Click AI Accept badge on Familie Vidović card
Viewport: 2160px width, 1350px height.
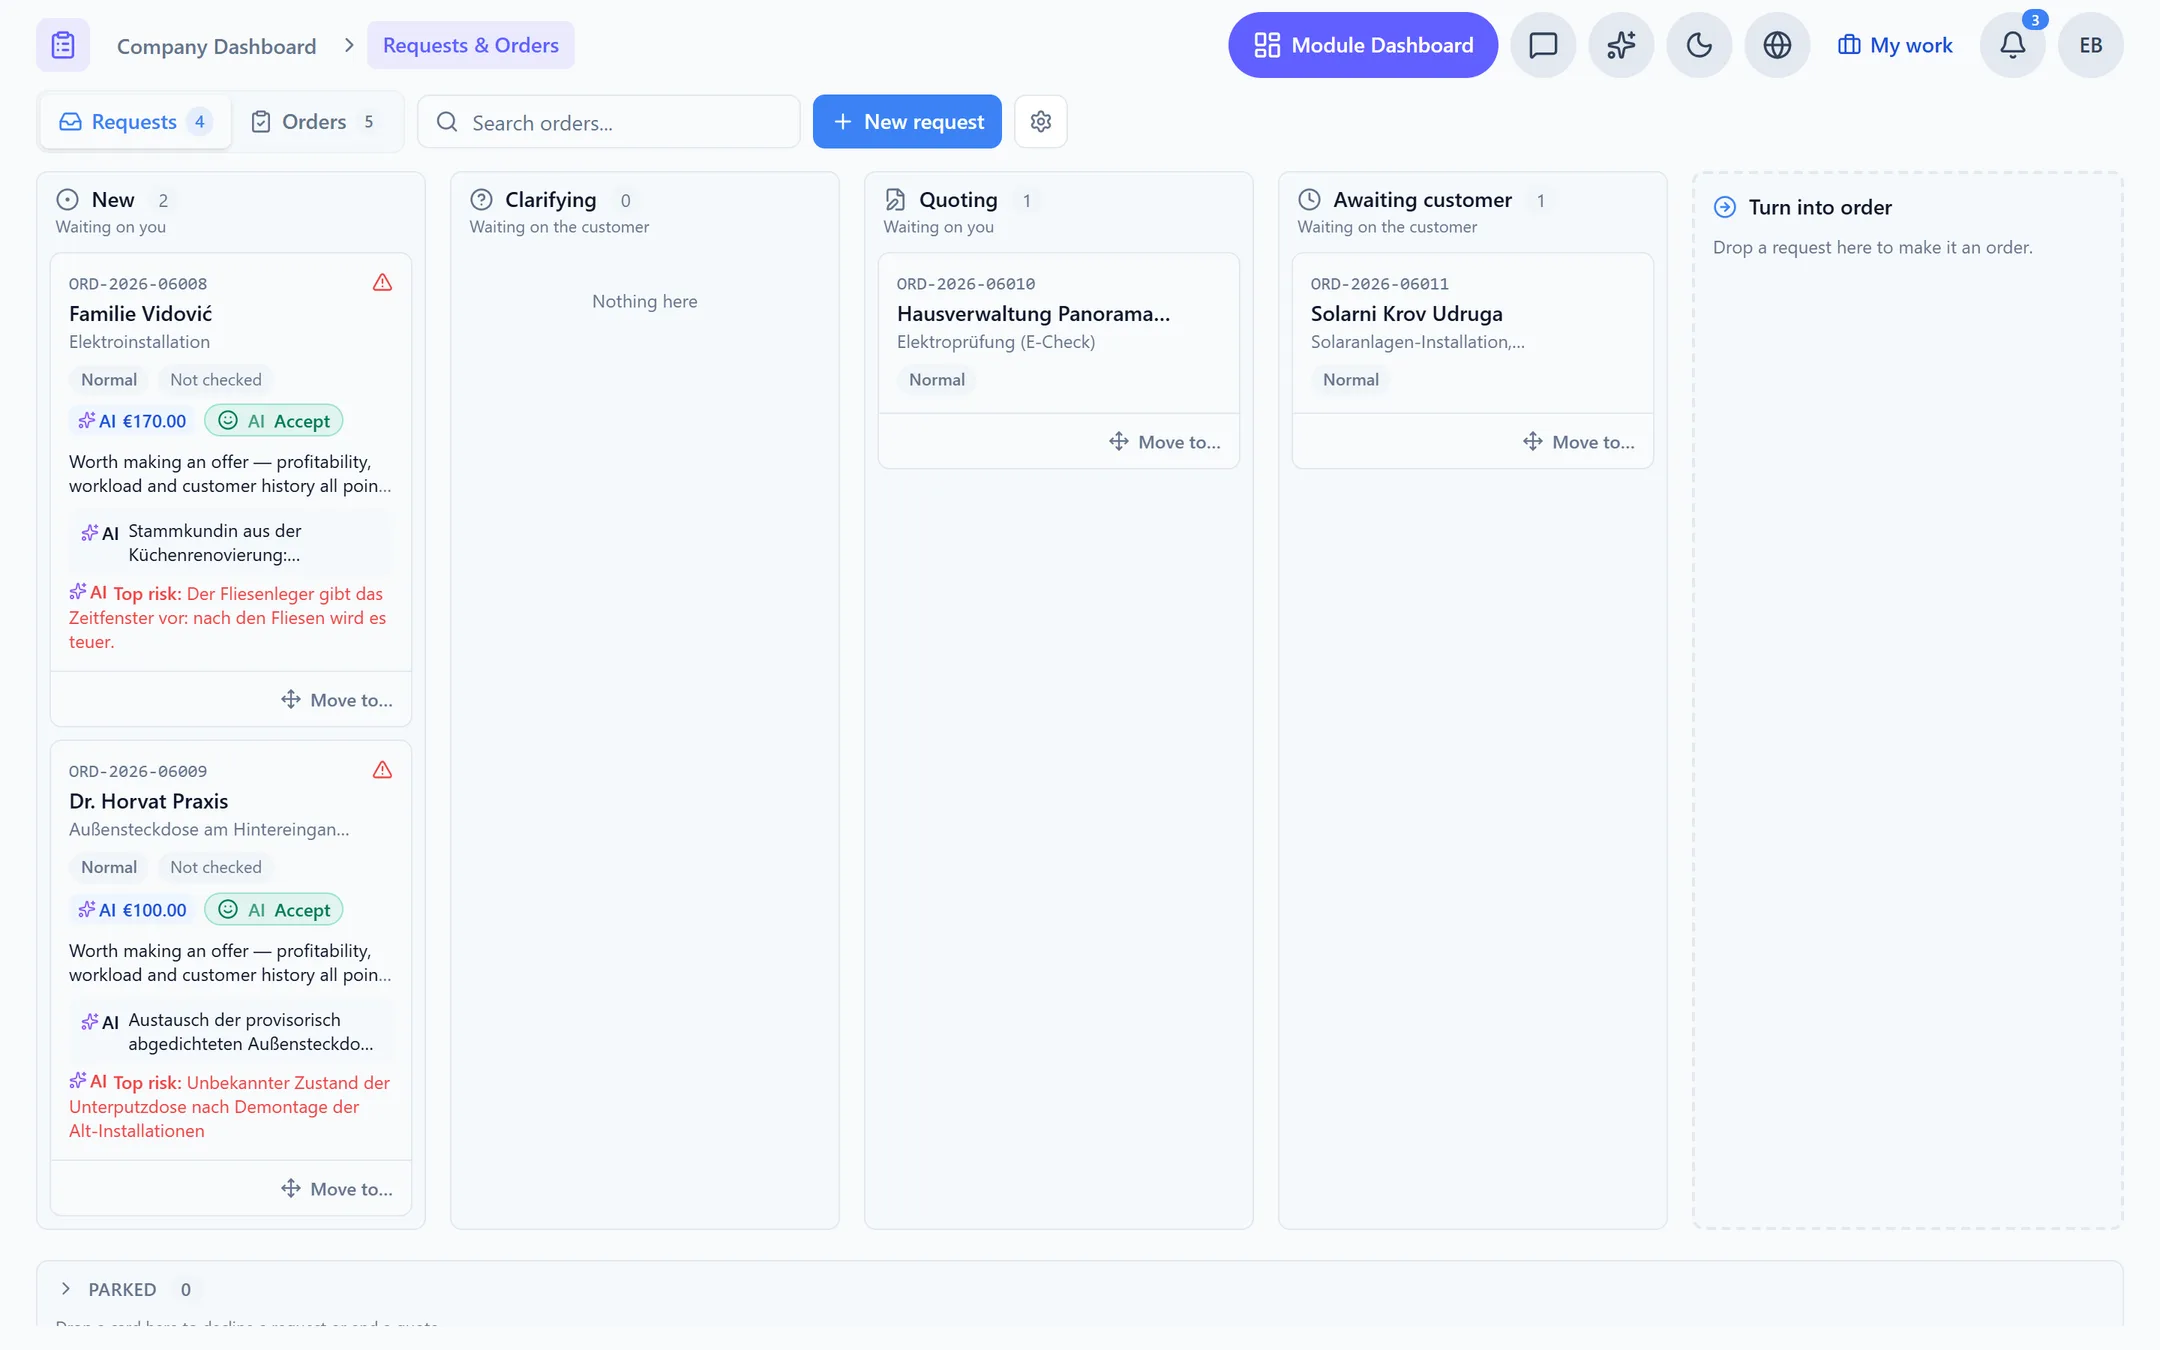[274, 421]
